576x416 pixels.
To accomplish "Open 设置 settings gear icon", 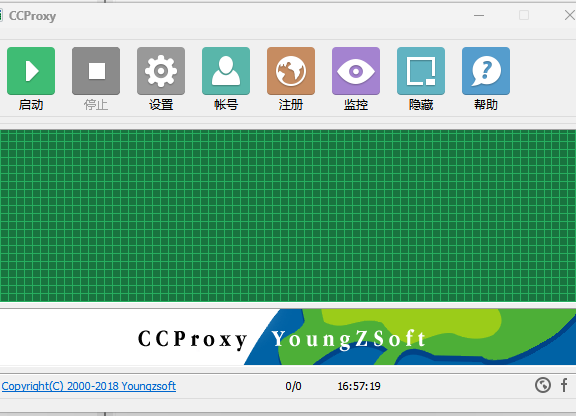I will click(161, 71).
